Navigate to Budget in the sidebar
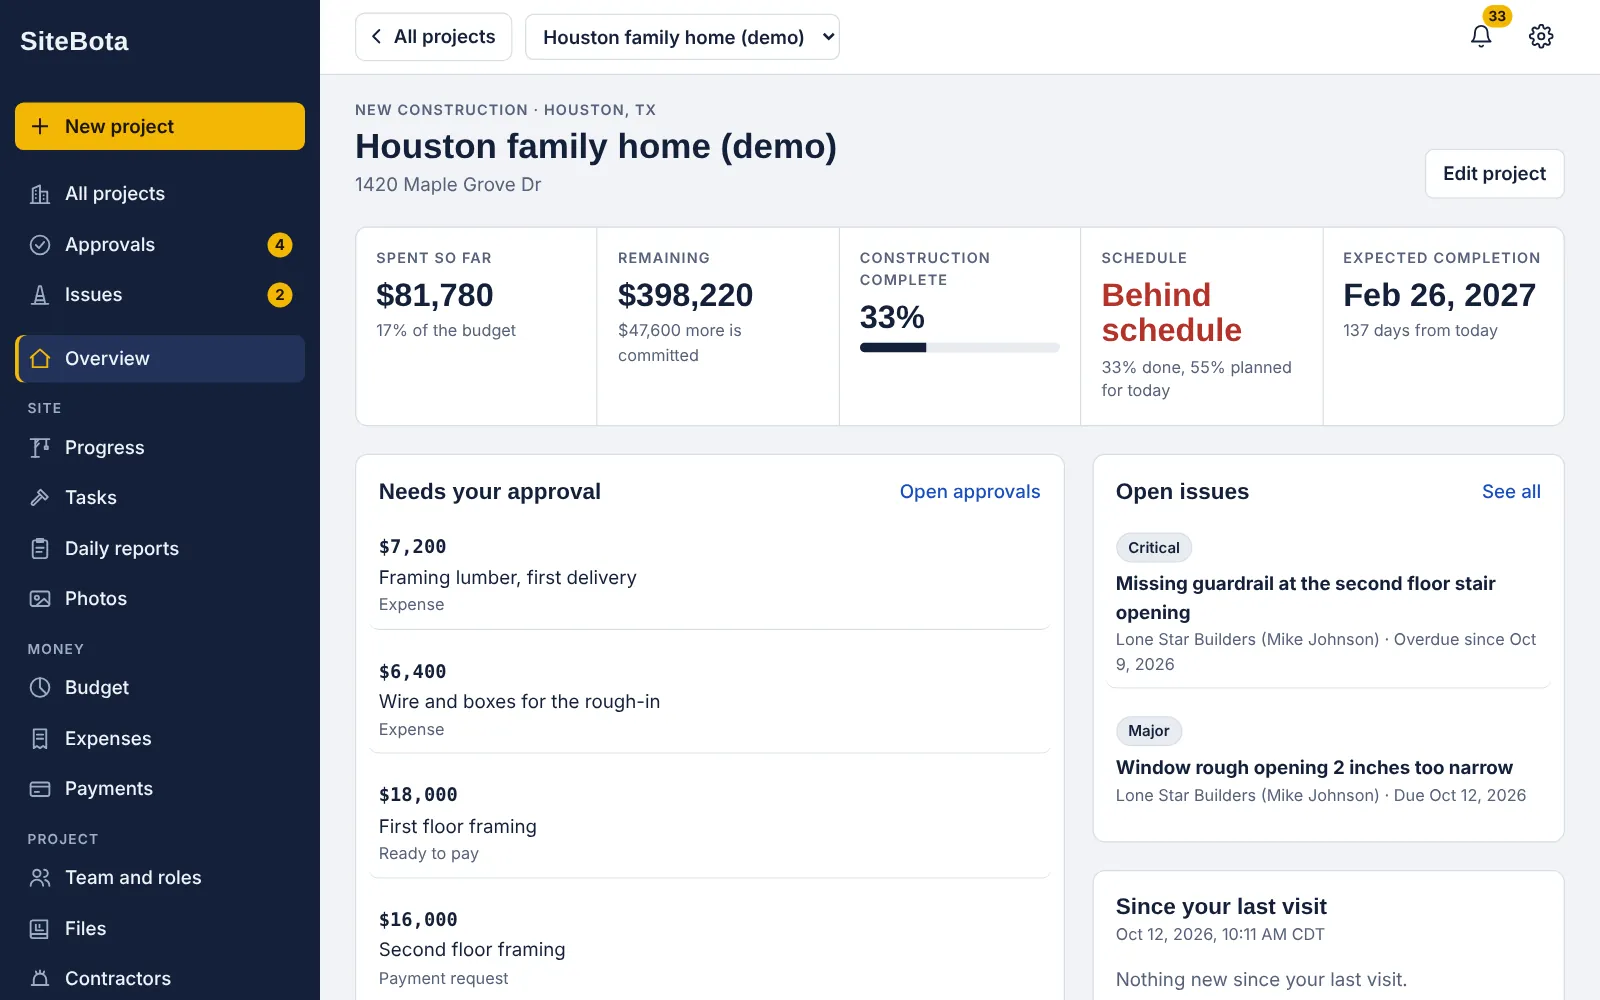Image resolution: width=1600 pixels, height=1000 pixels. tap(160, 688)
